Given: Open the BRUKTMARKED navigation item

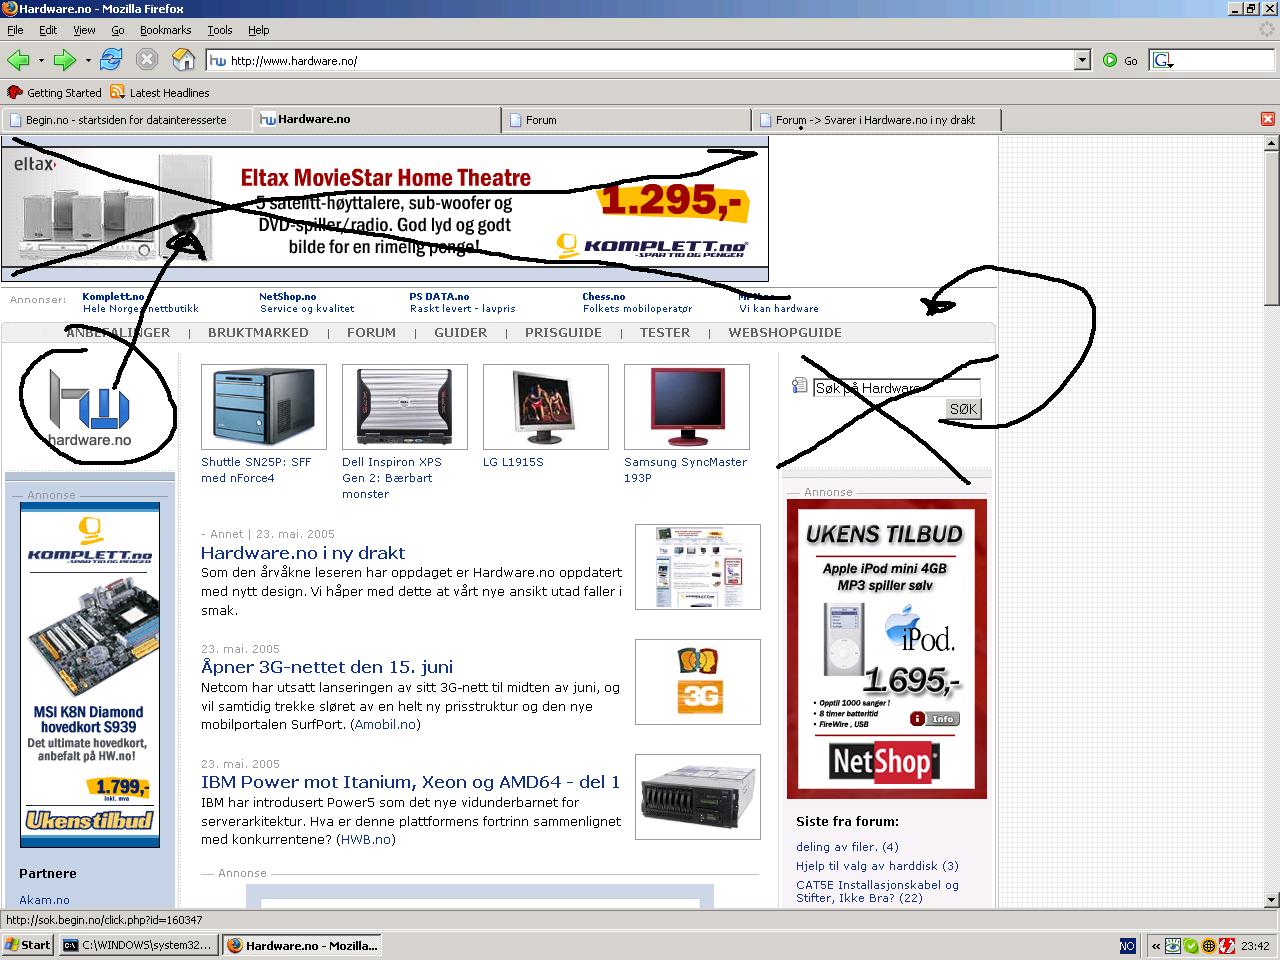Looking at the screenshot, I should (258, 333).
